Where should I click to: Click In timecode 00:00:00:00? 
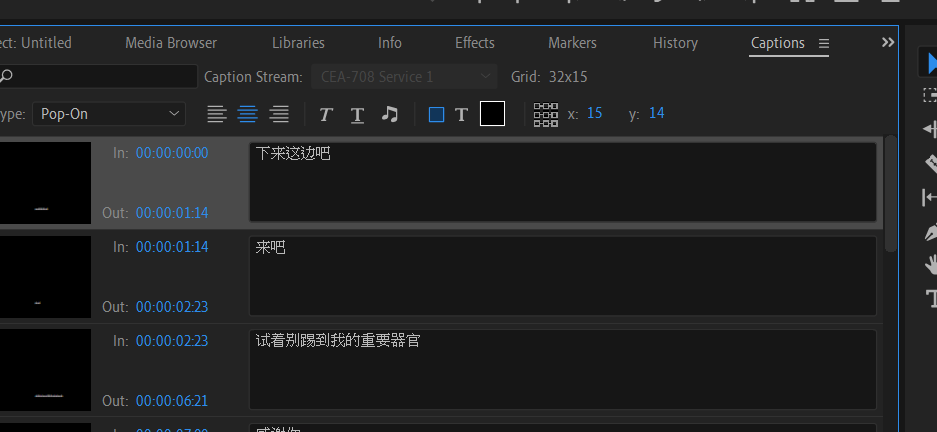(172, 153)
